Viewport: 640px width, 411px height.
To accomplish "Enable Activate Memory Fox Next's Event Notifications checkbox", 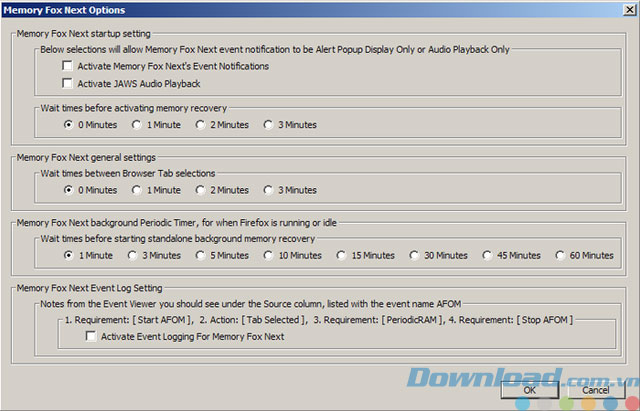I will [67, 65].
